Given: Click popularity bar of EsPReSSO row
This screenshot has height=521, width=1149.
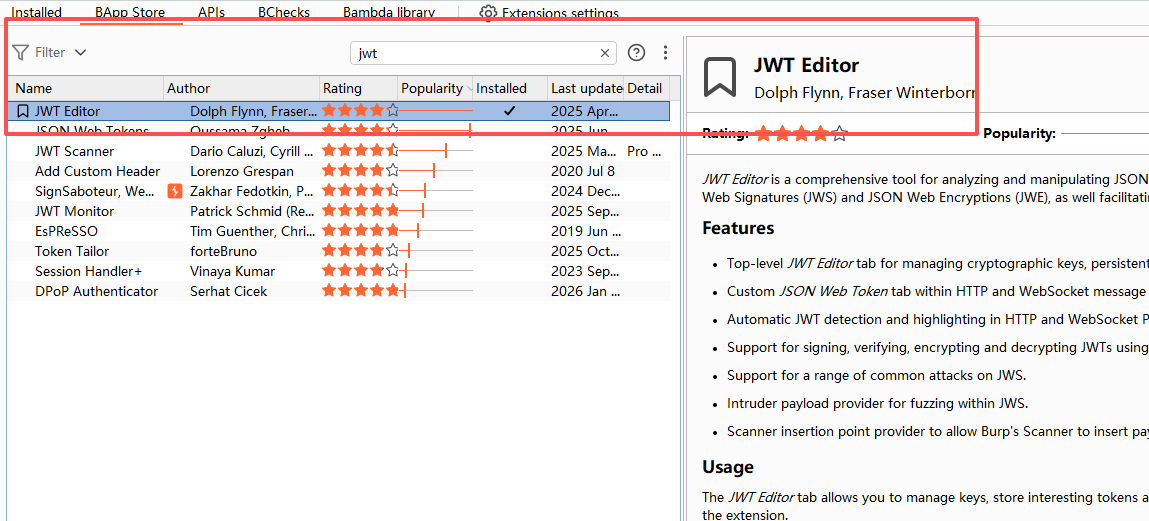Looking at the screenshot, I should [x=436, y=232].
